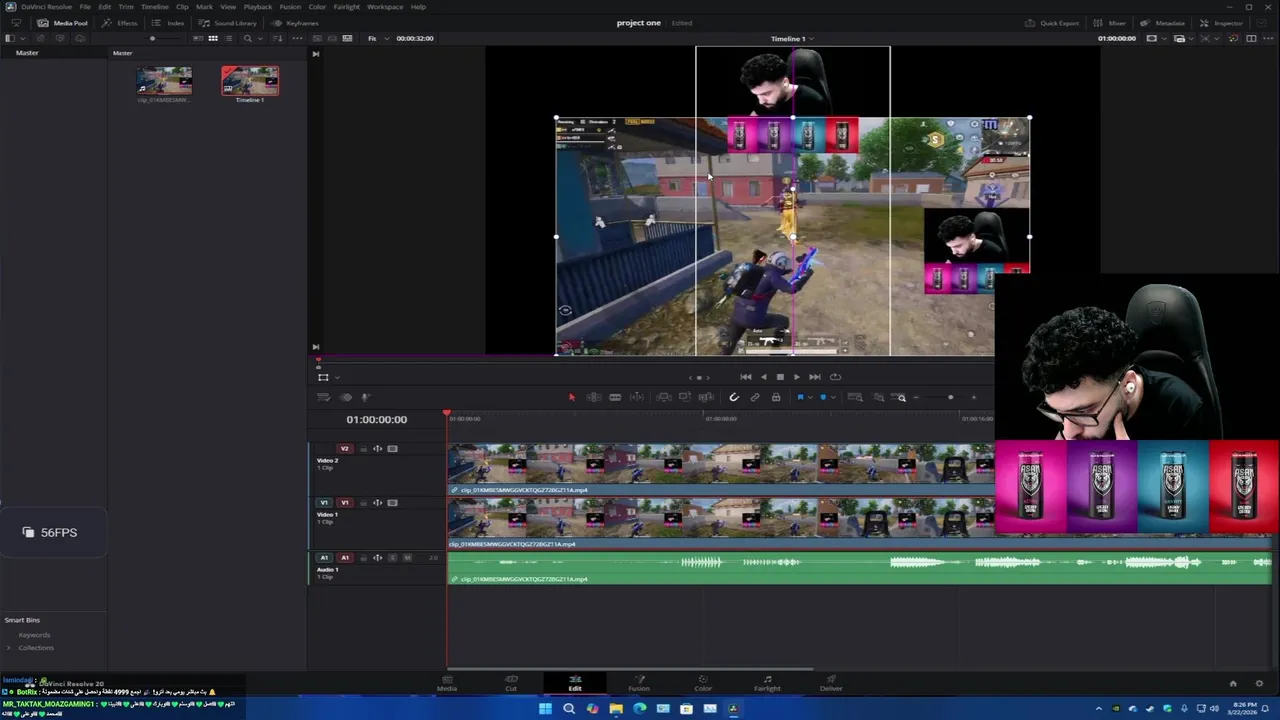This screenshot has height=720, width=1280.
Task: Click the Stop playback button
Action: 780,377
